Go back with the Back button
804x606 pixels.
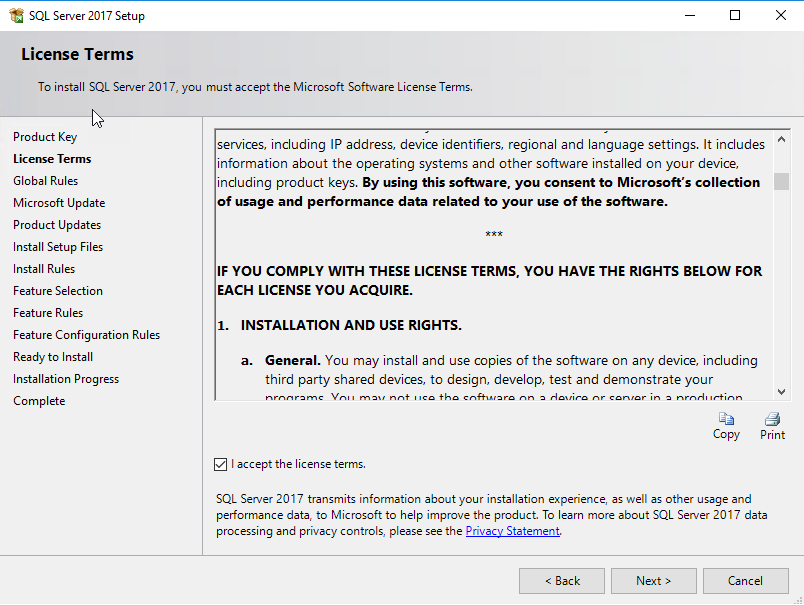561,581
